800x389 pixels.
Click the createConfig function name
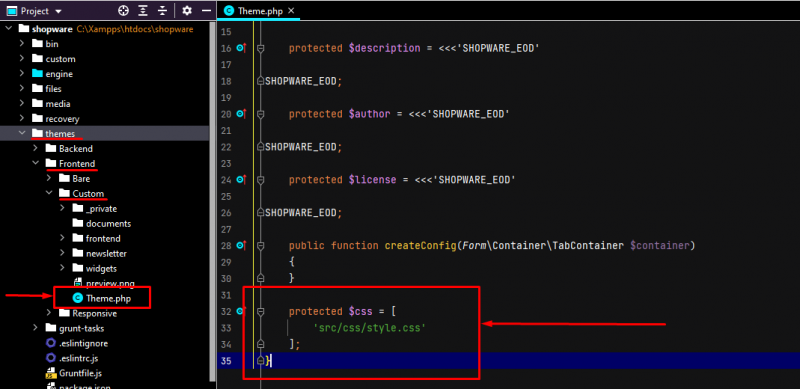(x=420, y=246)
